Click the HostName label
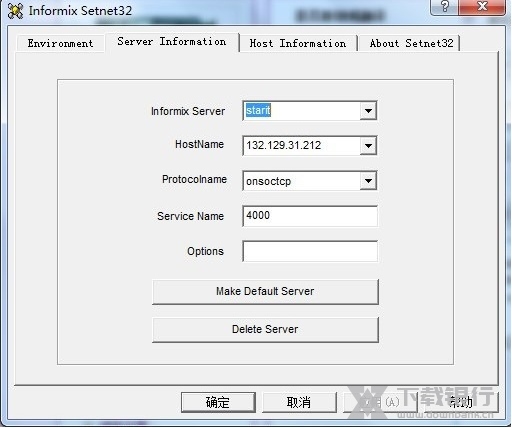The height and width of the screenshot is (428, 512). (199, 144)
